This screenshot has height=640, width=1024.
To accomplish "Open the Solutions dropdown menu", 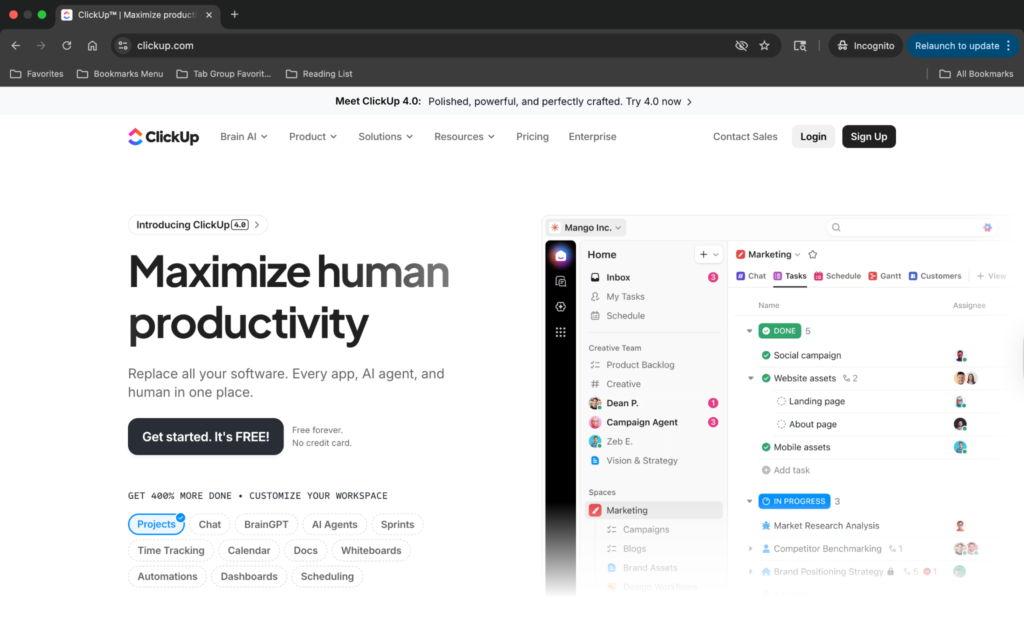I will pos(385,136).
